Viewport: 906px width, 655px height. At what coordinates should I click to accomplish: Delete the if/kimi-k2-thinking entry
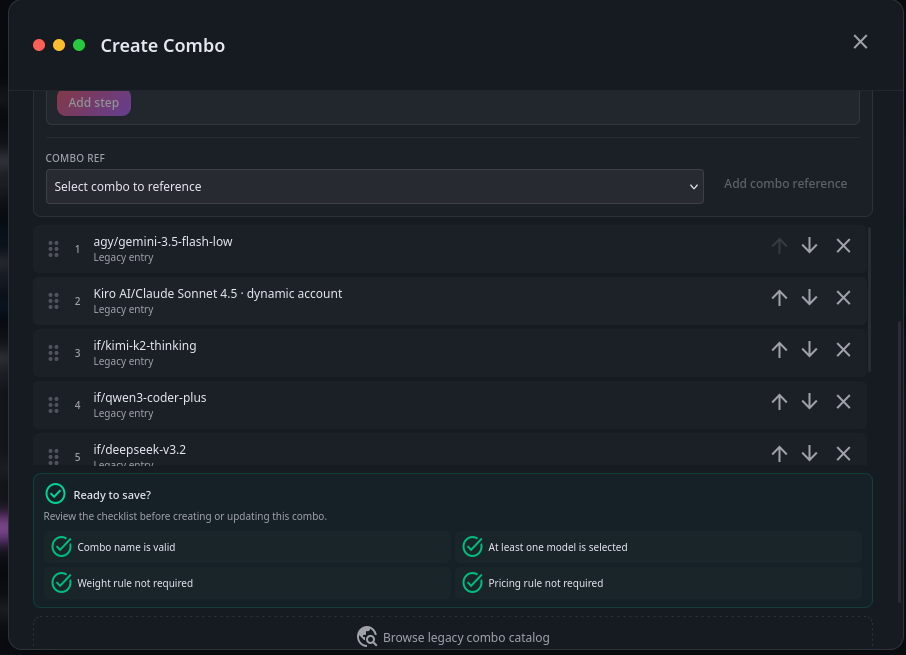click(843, 350)
